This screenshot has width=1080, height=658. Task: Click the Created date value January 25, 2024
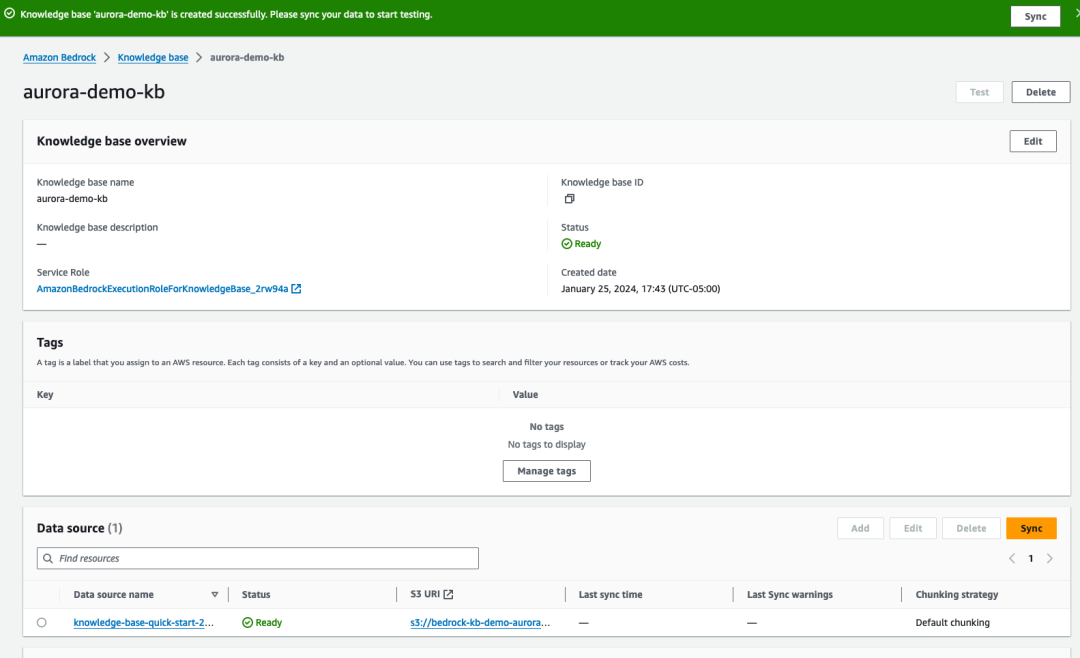641,289
